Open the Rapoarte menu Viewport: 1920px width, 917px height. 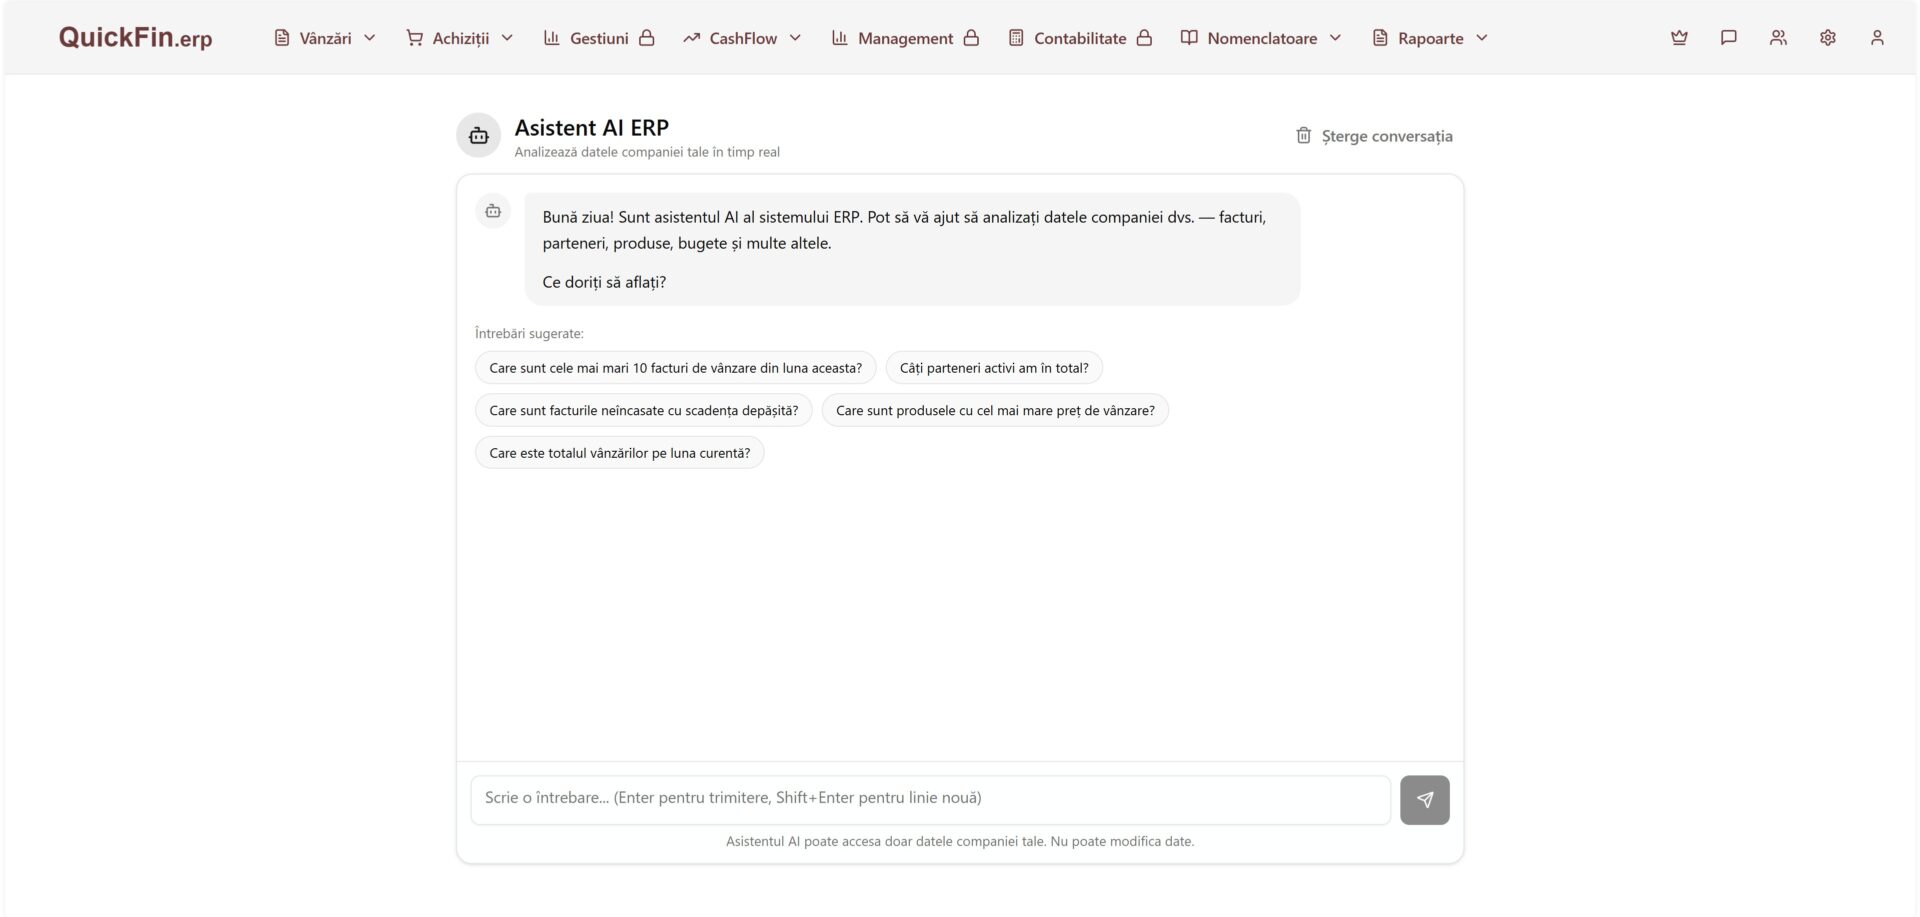click(x=1430, y=38)
